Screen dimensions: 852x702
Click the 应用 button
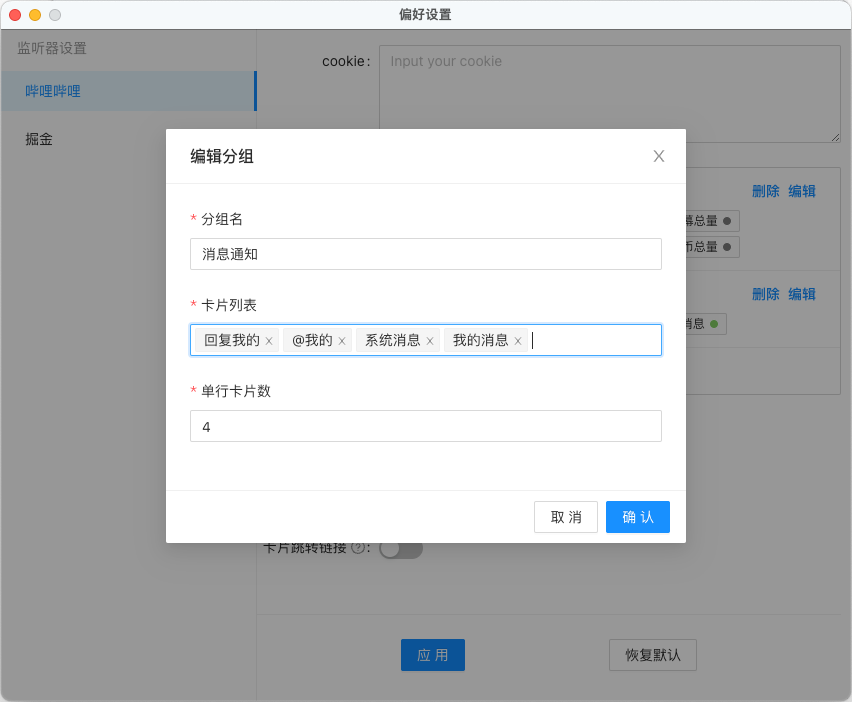[432, 655]
